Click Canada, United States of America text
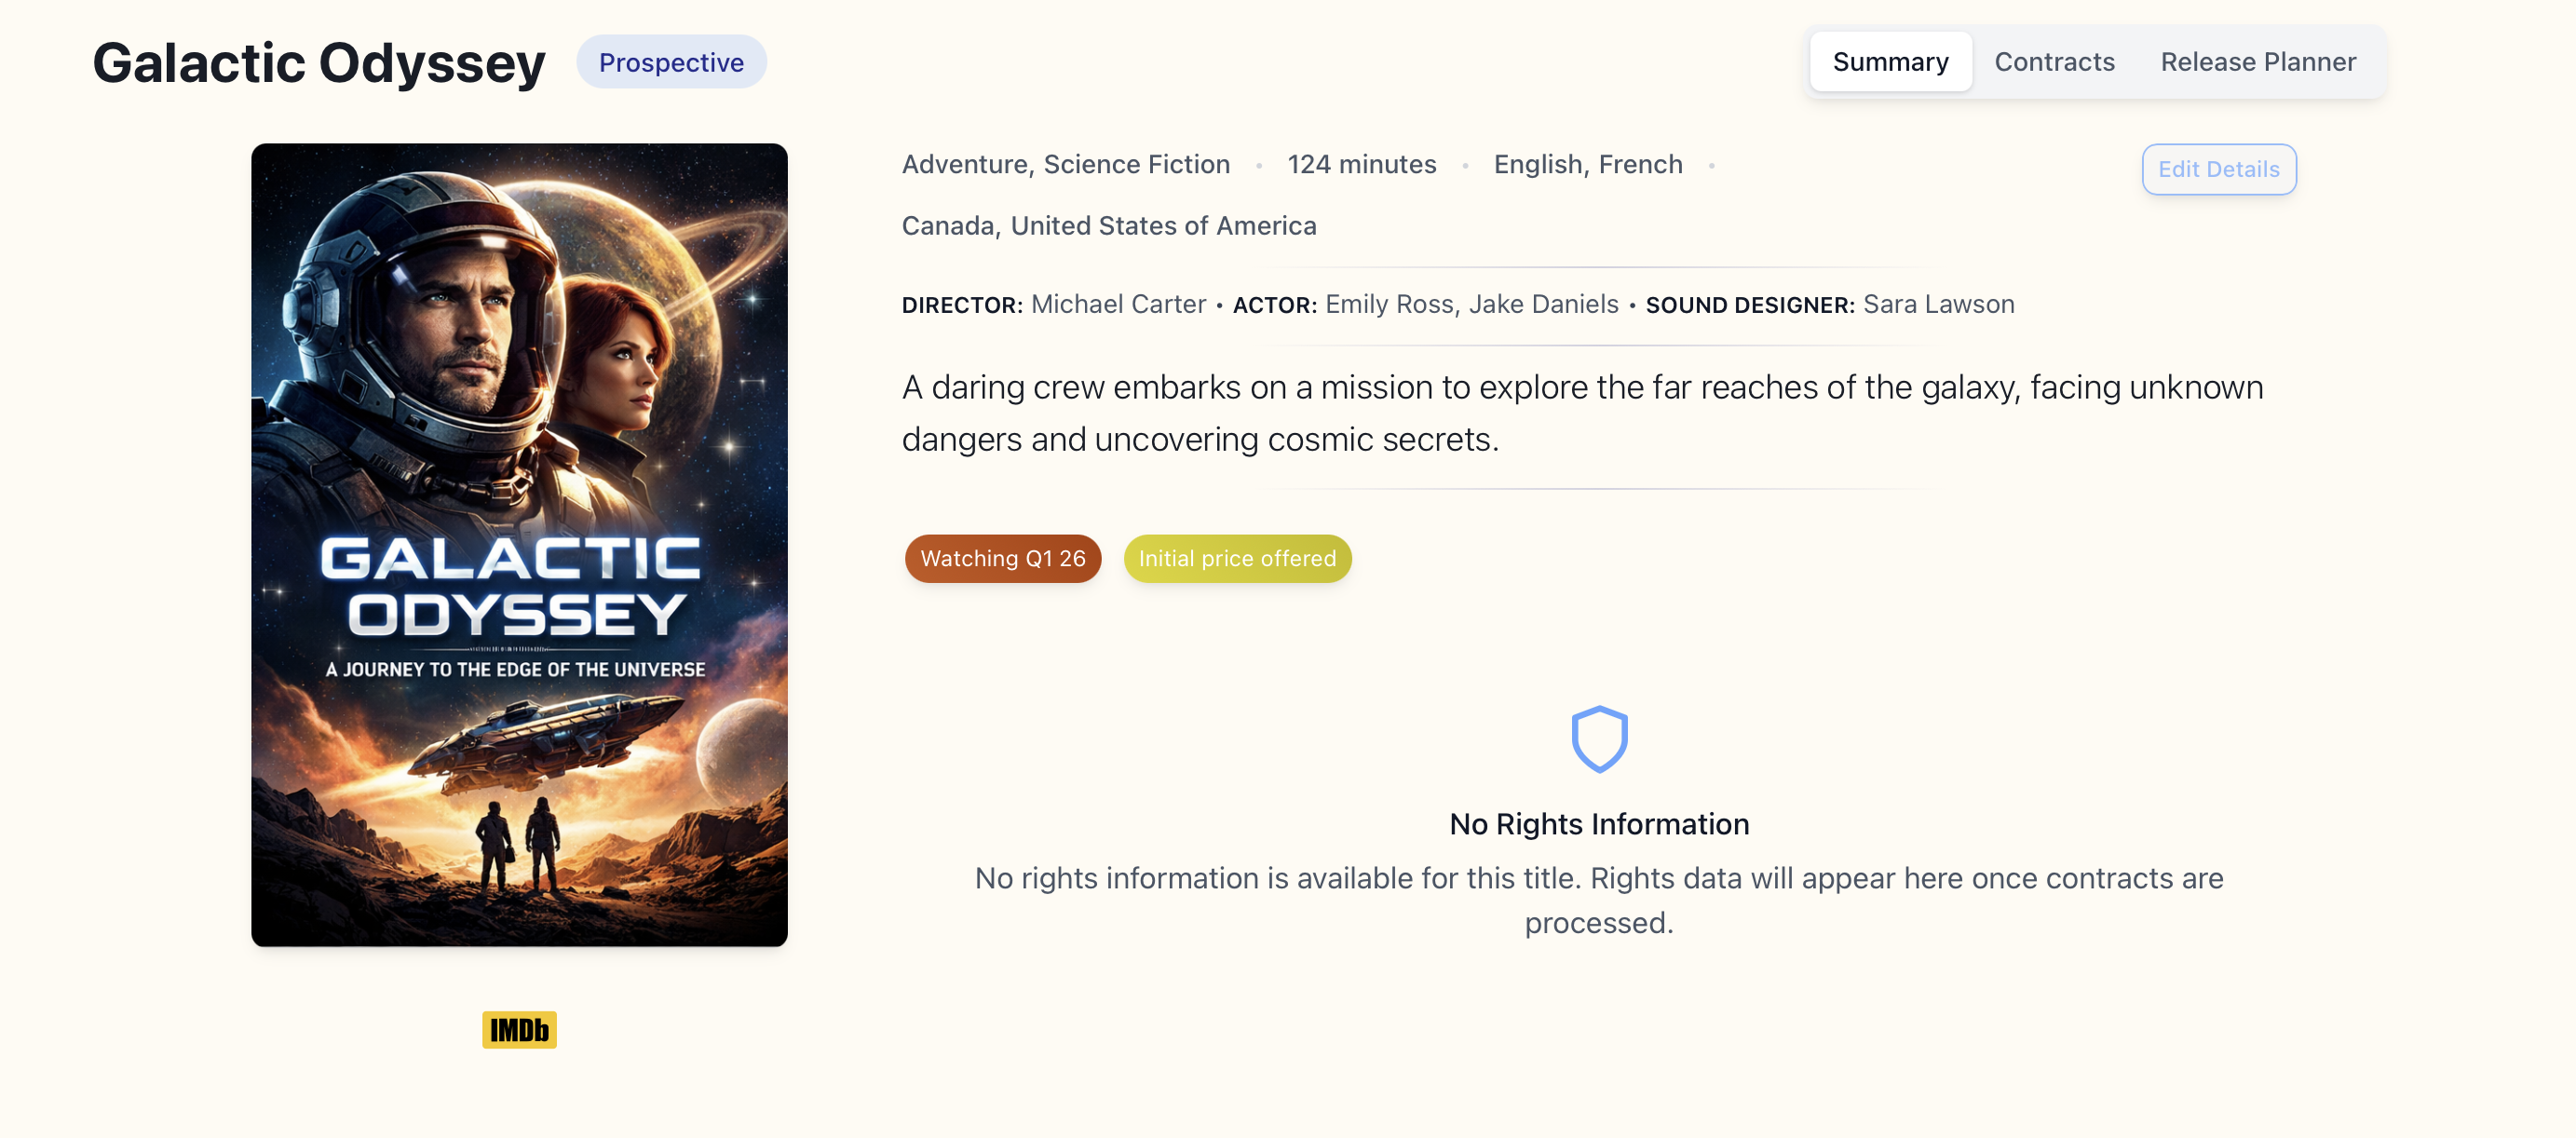Image resolution: width=2576 pixels, height=1138 pixels. 1108,226
